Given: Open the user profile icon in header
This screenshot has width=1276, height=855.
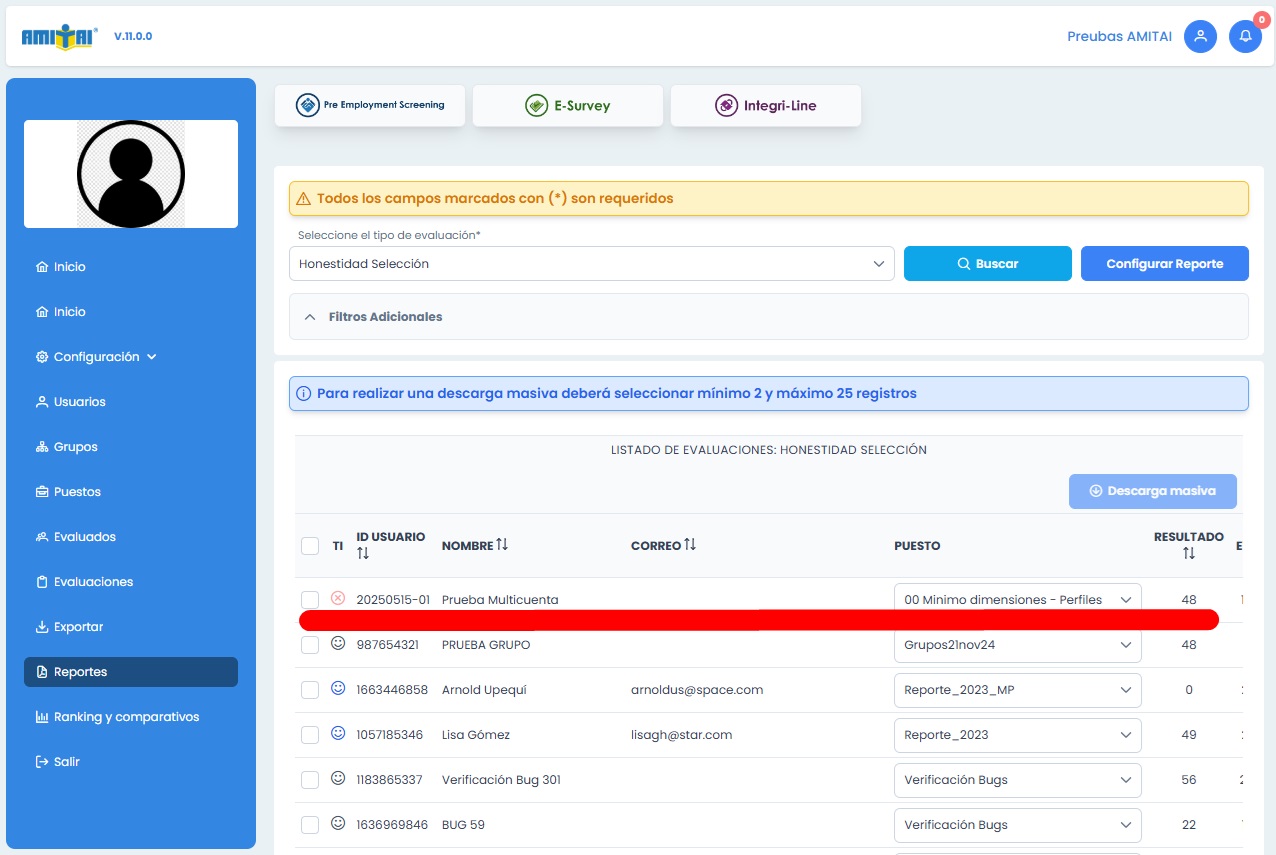Looking at the screenshot, I should pos(1200,37).
